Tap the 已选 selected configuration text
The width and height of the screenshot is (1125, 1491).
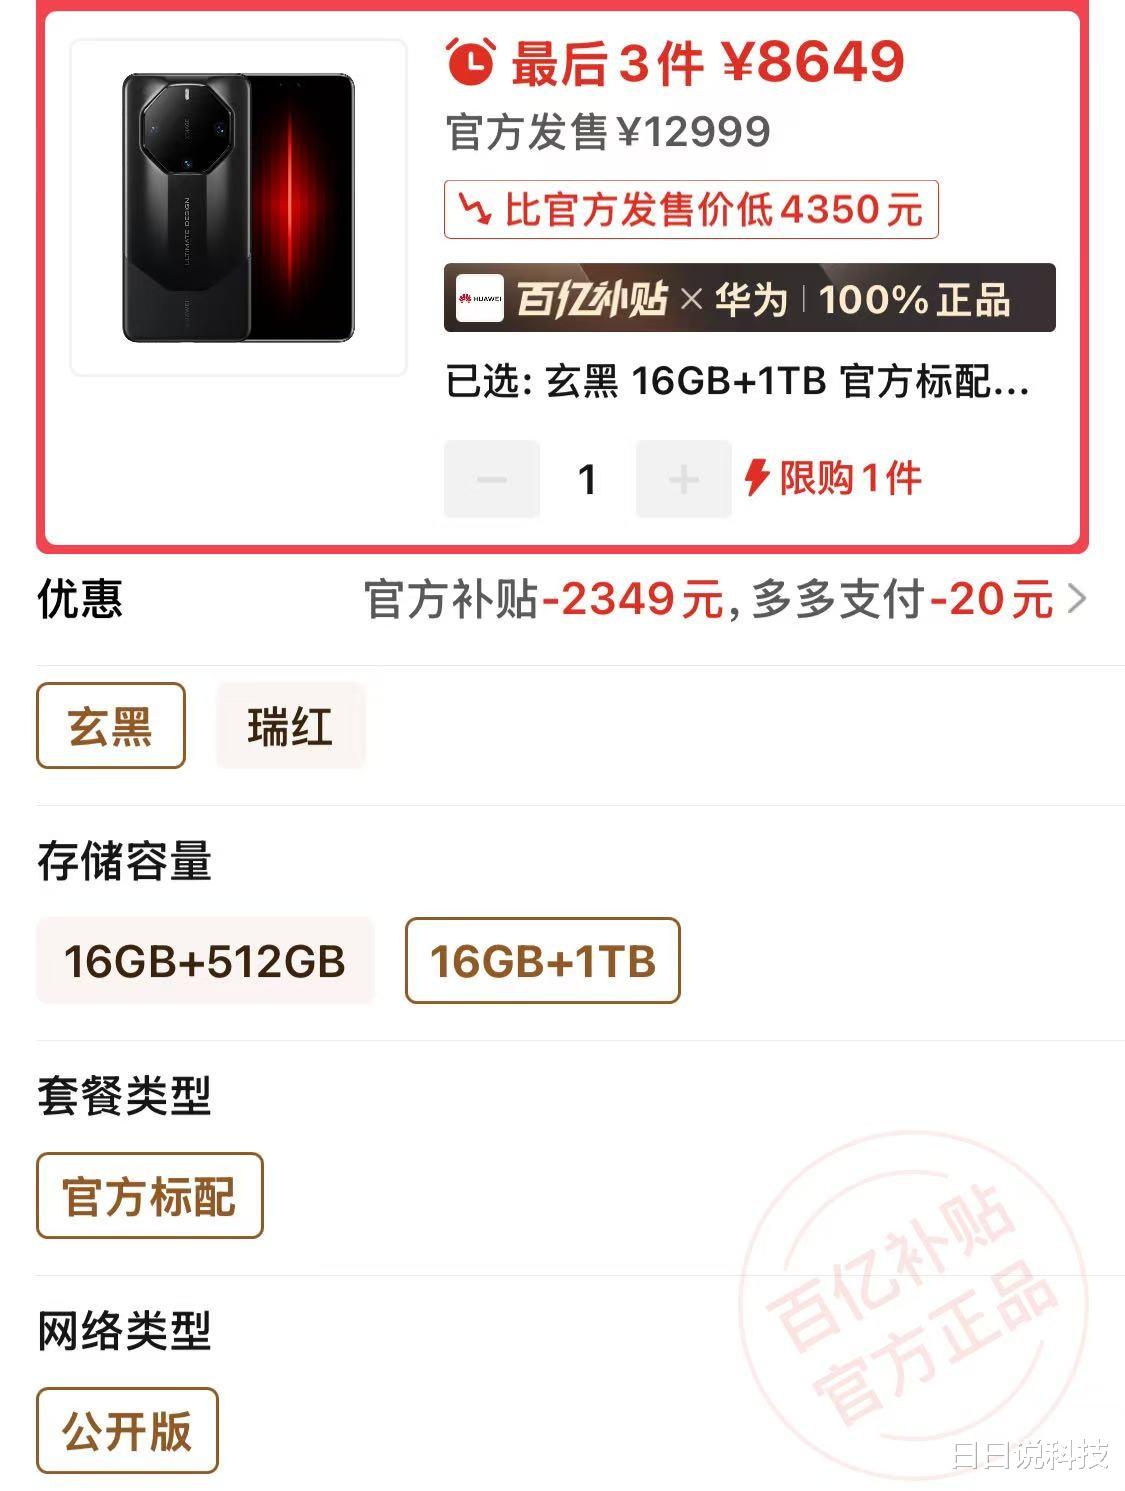(738, 381)
